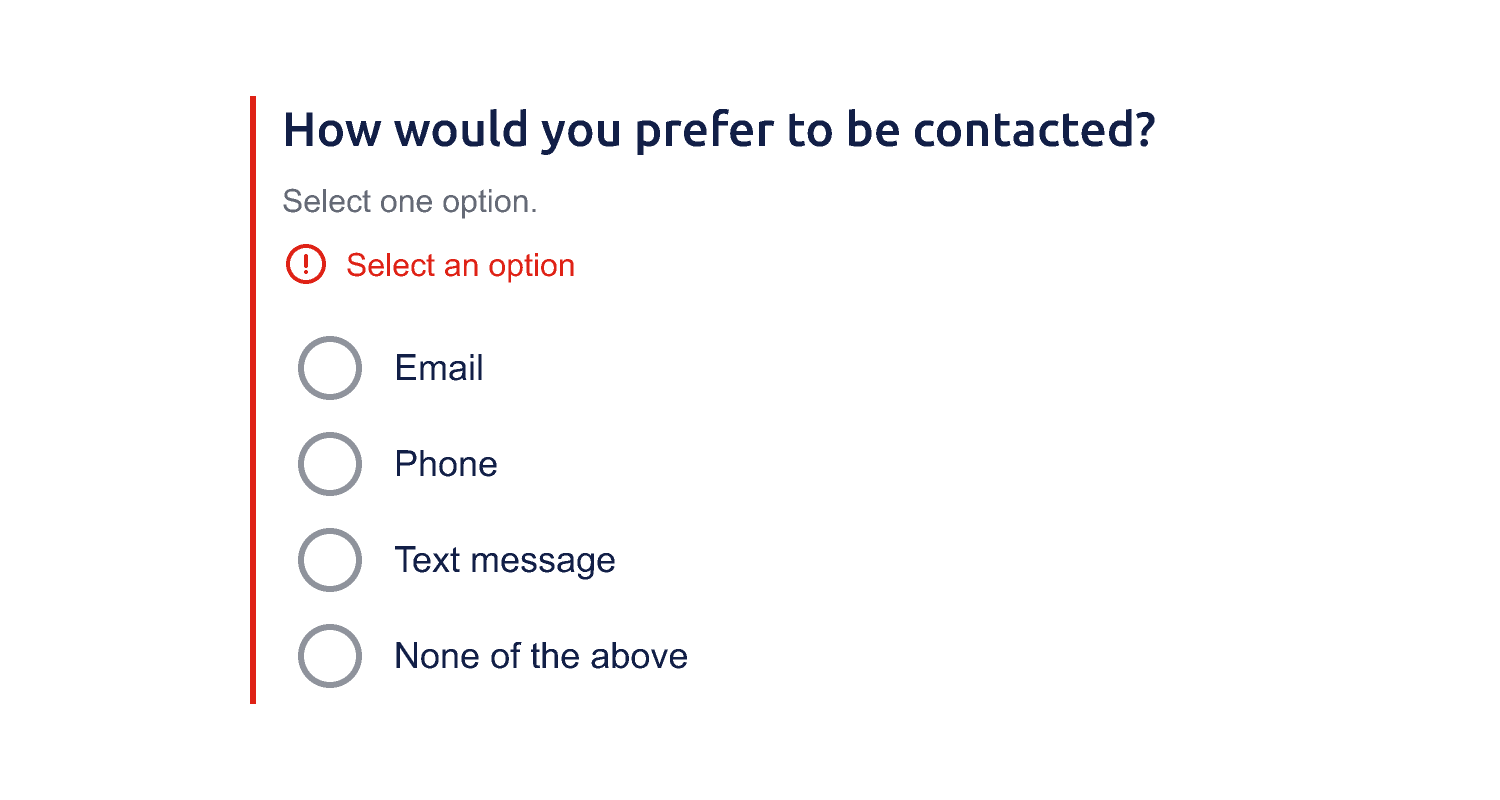Click the red exclamation error icon

[x=305, y=265]
